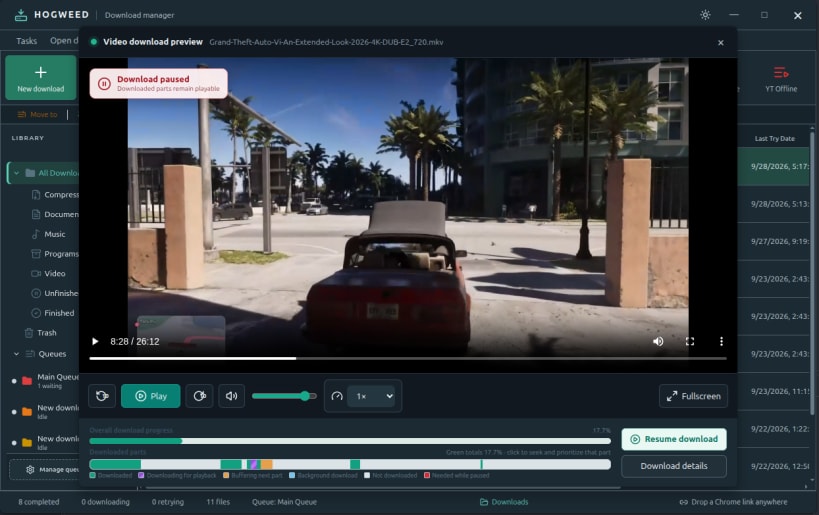Open Download details
The height and width of the screenshot is (515, 819).
point(674,466)
